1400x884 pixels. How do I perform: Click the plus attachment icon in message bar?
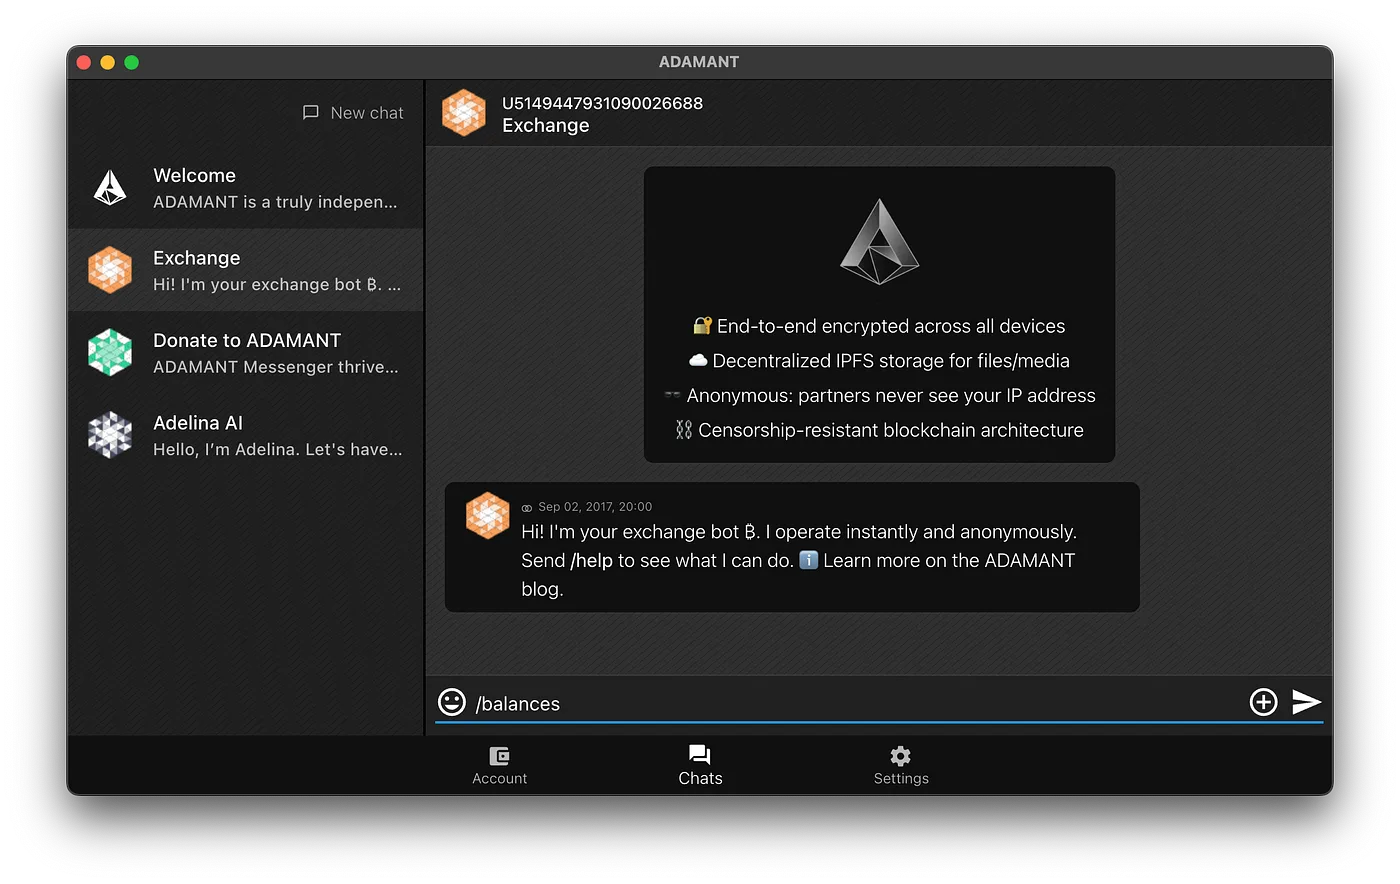1264,702
